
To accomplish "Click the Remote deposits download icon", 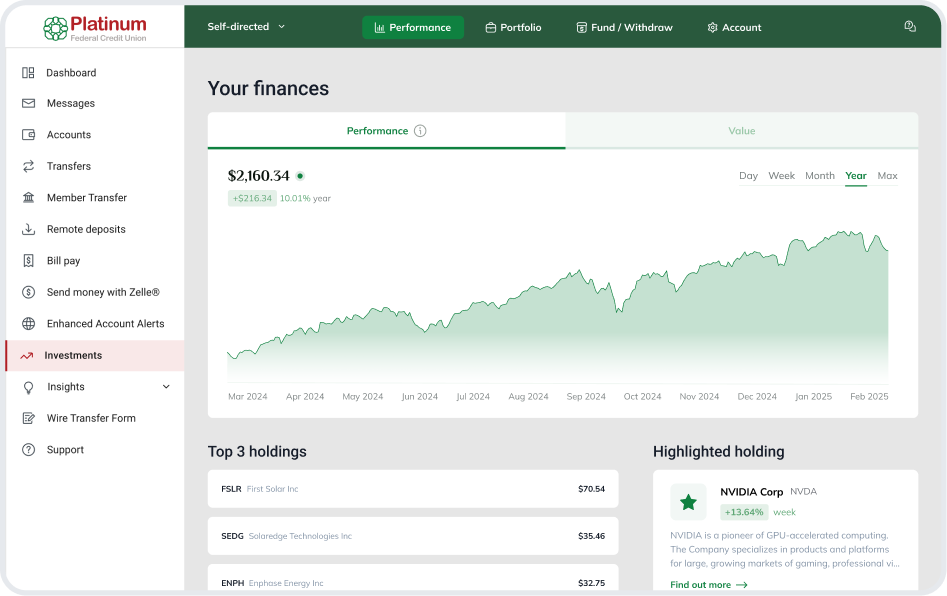I will point(28,229).
